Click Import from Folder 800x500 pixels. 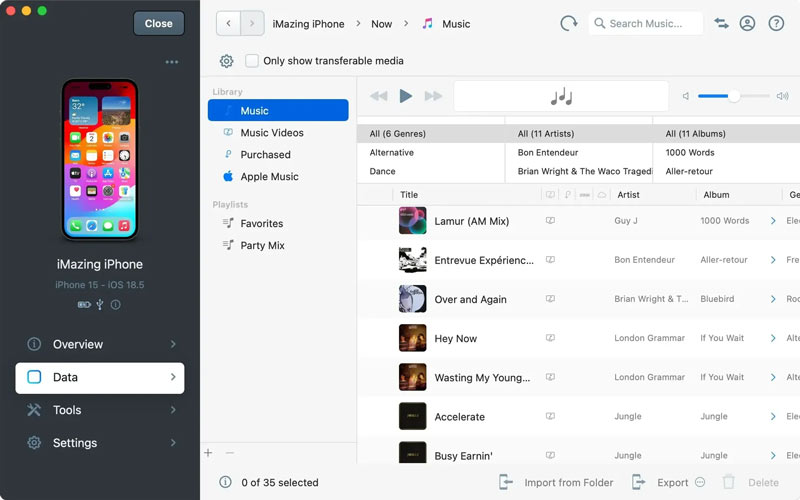pyautogui.click(x=557, y=482)
